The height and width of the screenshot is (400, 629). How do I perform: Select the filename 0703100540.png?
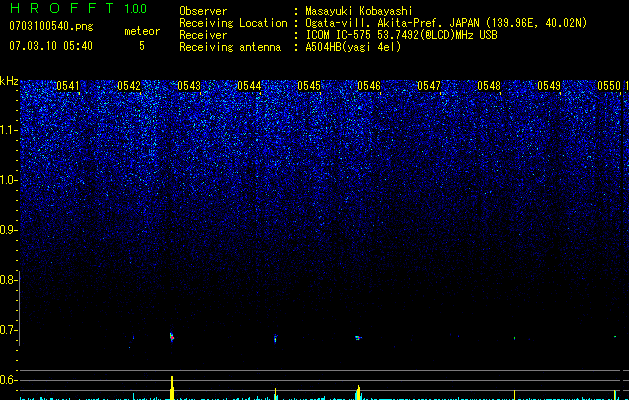tap(51, 26)
